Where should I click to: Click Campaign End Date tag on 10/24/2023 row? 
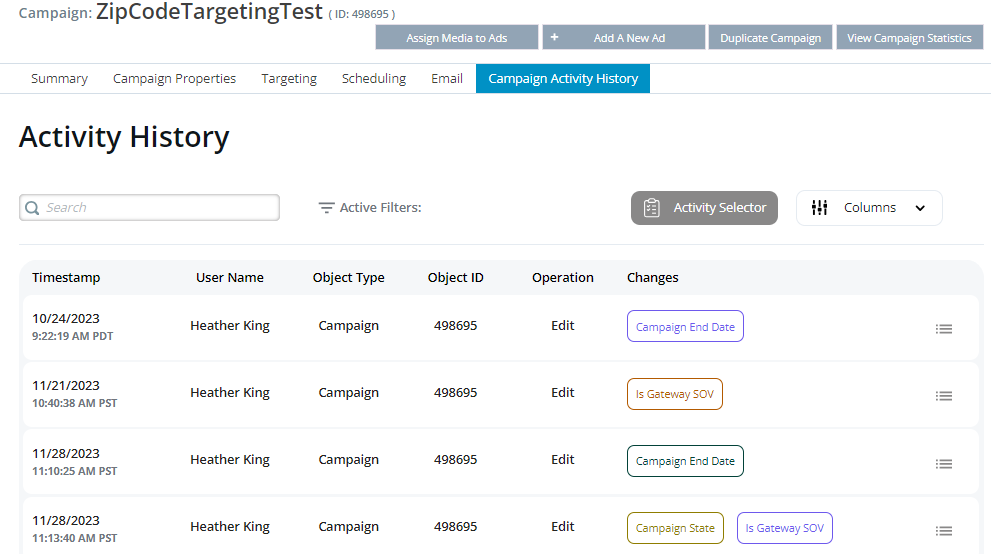pyautogui.click(x=685, y=327)
